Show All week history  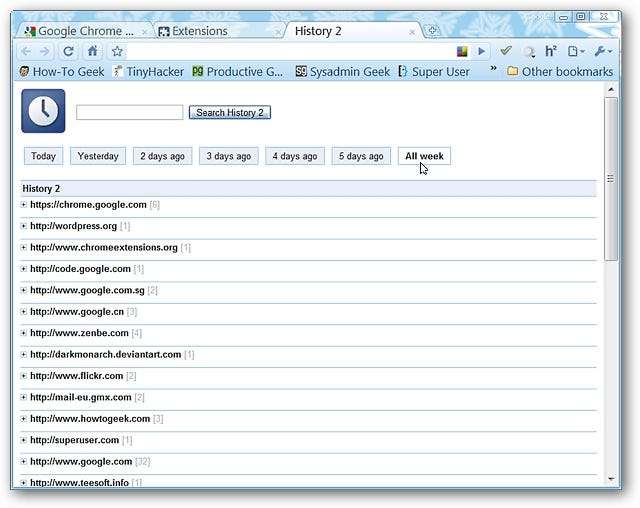point(424,156)
